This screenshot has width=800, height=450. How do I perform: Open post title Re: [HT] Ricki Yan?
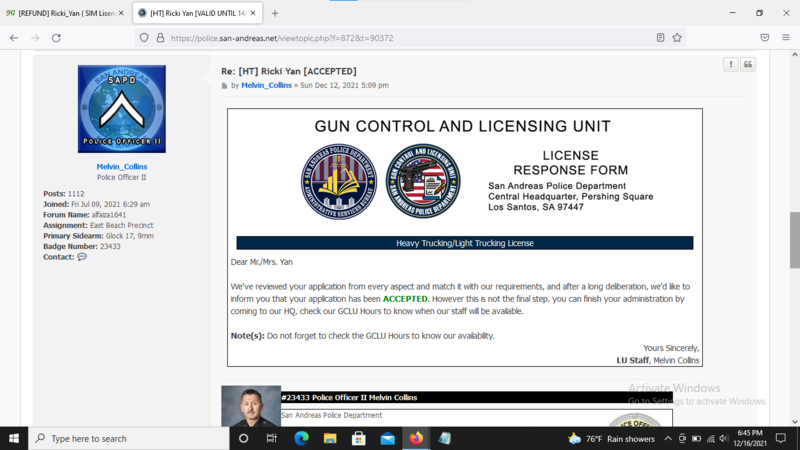[x=289, y=71]
